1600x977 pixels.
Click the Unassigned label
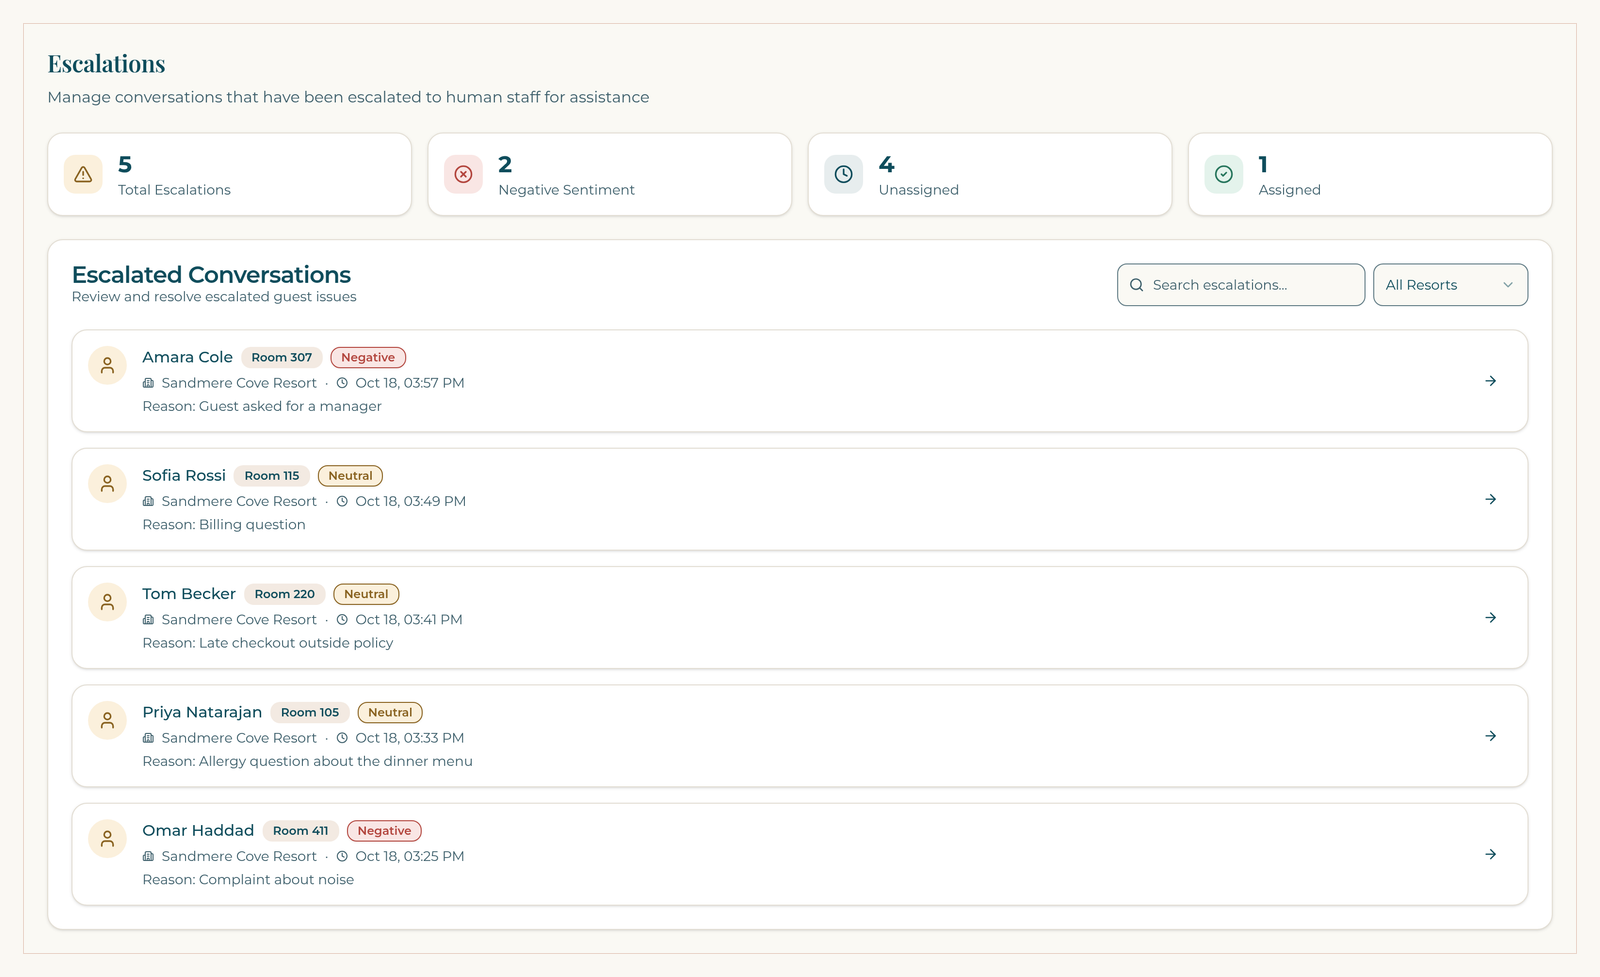[918, 190]
